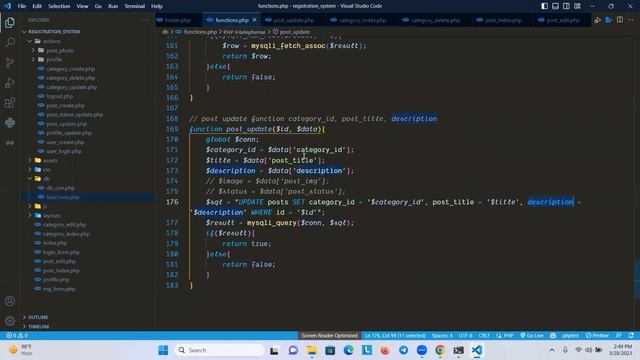Click the Split Editor Right icon
Image resolution: width=640 pixels, height=360 pixels.
[620, 20]
